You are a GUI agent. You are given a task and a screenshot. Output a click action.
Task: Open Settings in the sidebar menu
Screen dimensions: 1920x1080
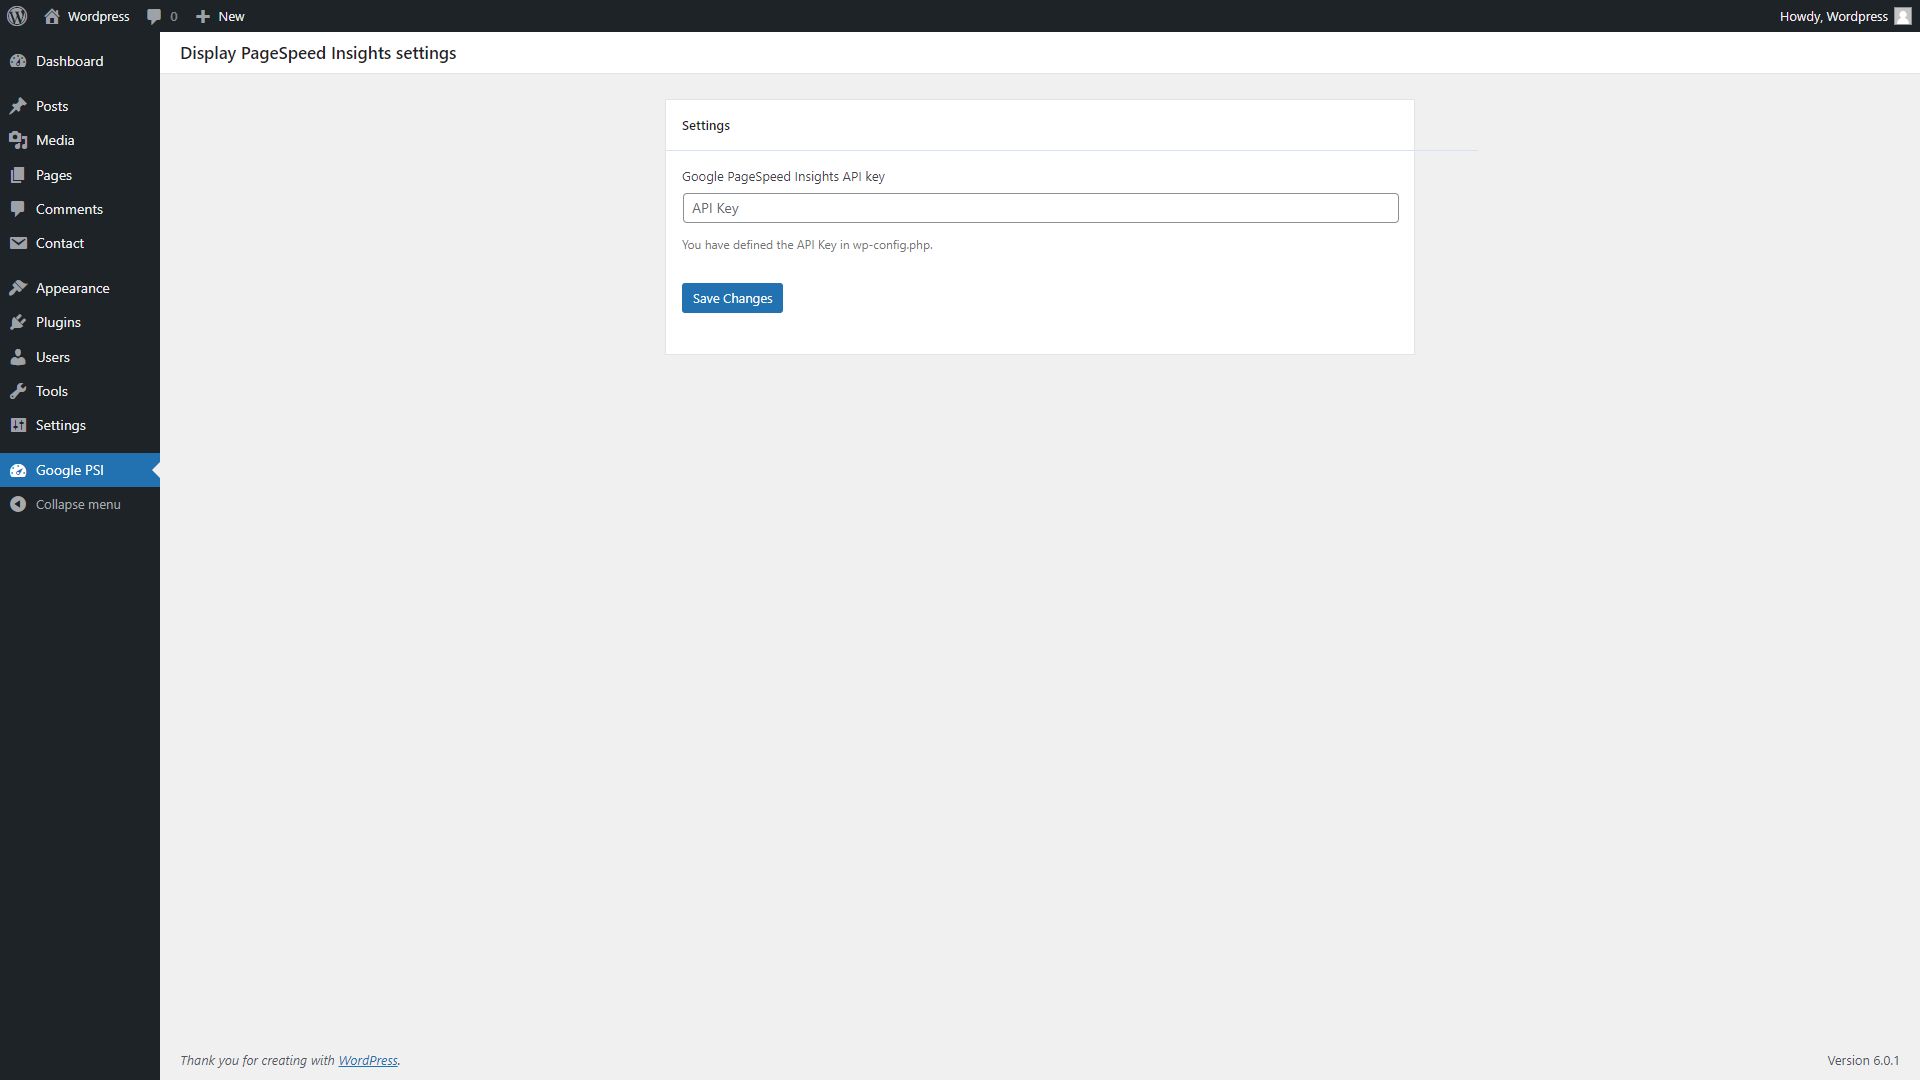point(80,425)
